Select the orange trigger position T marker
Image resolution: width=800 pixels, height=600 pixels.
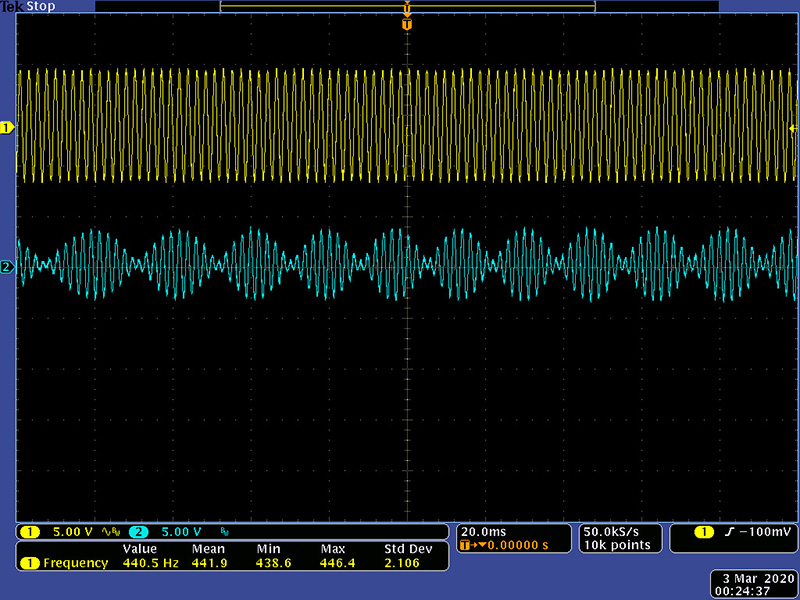pyautogui.click(x=406, y=23)
